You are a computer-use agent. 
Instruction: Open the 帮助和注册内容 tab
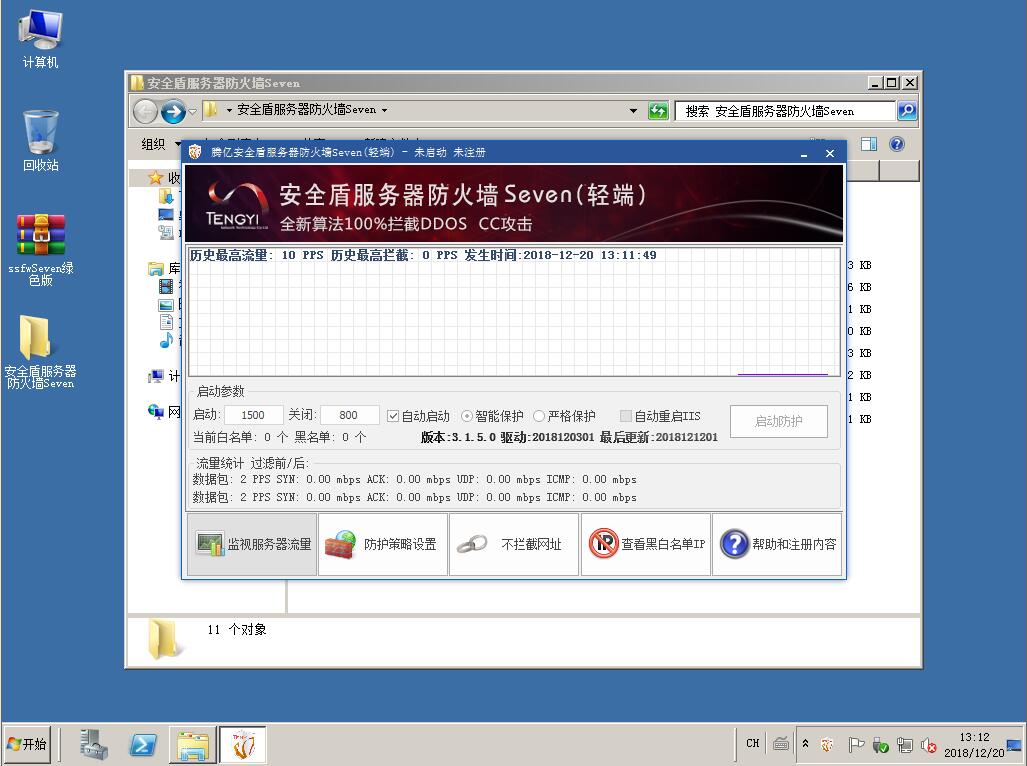(x=777, y=544)
